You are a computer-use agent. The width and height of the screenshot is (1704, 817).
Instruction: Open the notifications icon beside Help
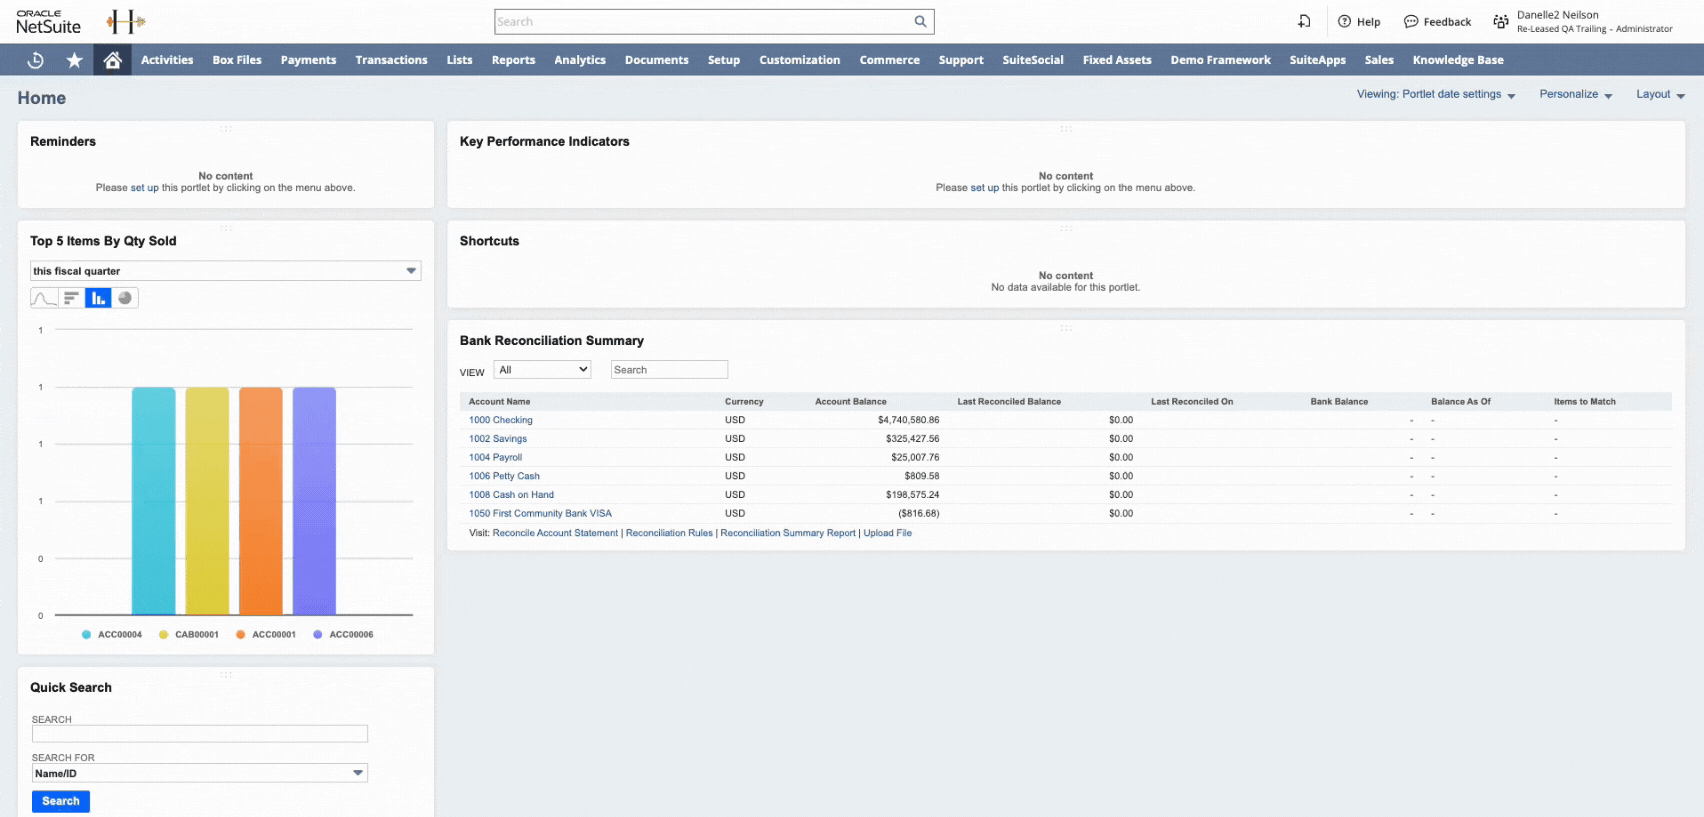[1304, 21]
